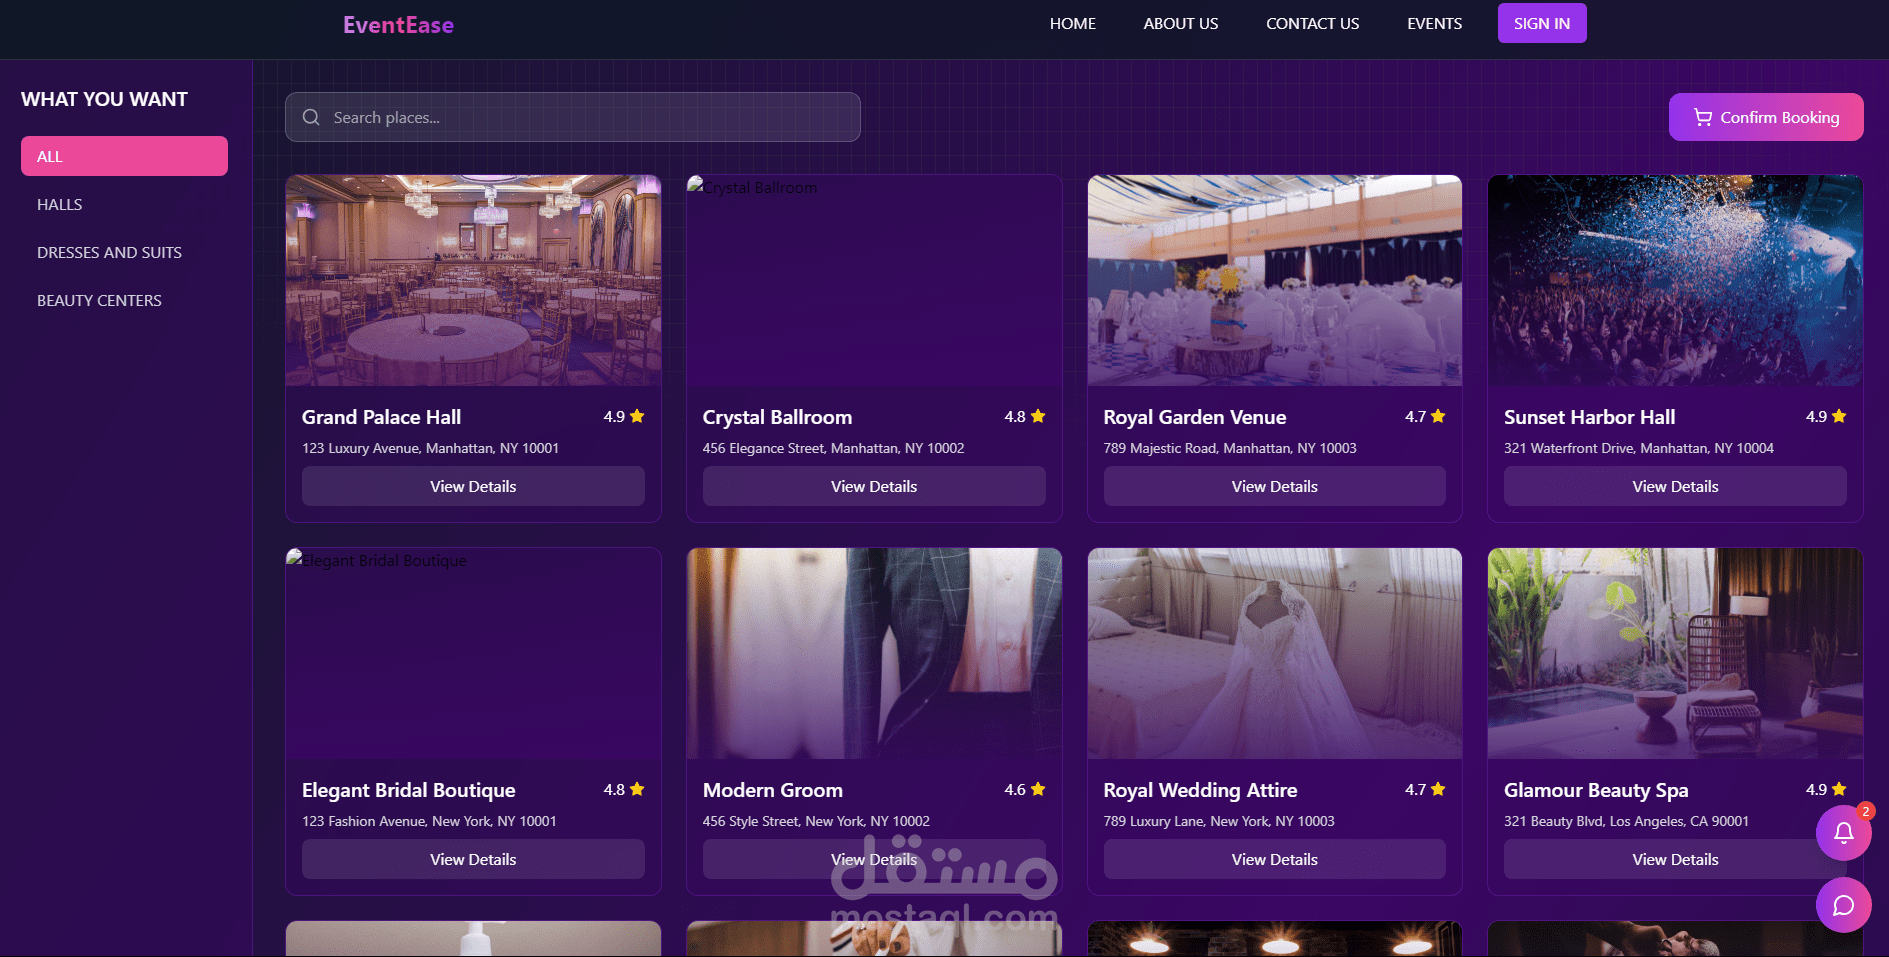Click address 321 Beauty Blvd, Los Angeles
Screen dimensions: 1889x957
pos(1626,821)
